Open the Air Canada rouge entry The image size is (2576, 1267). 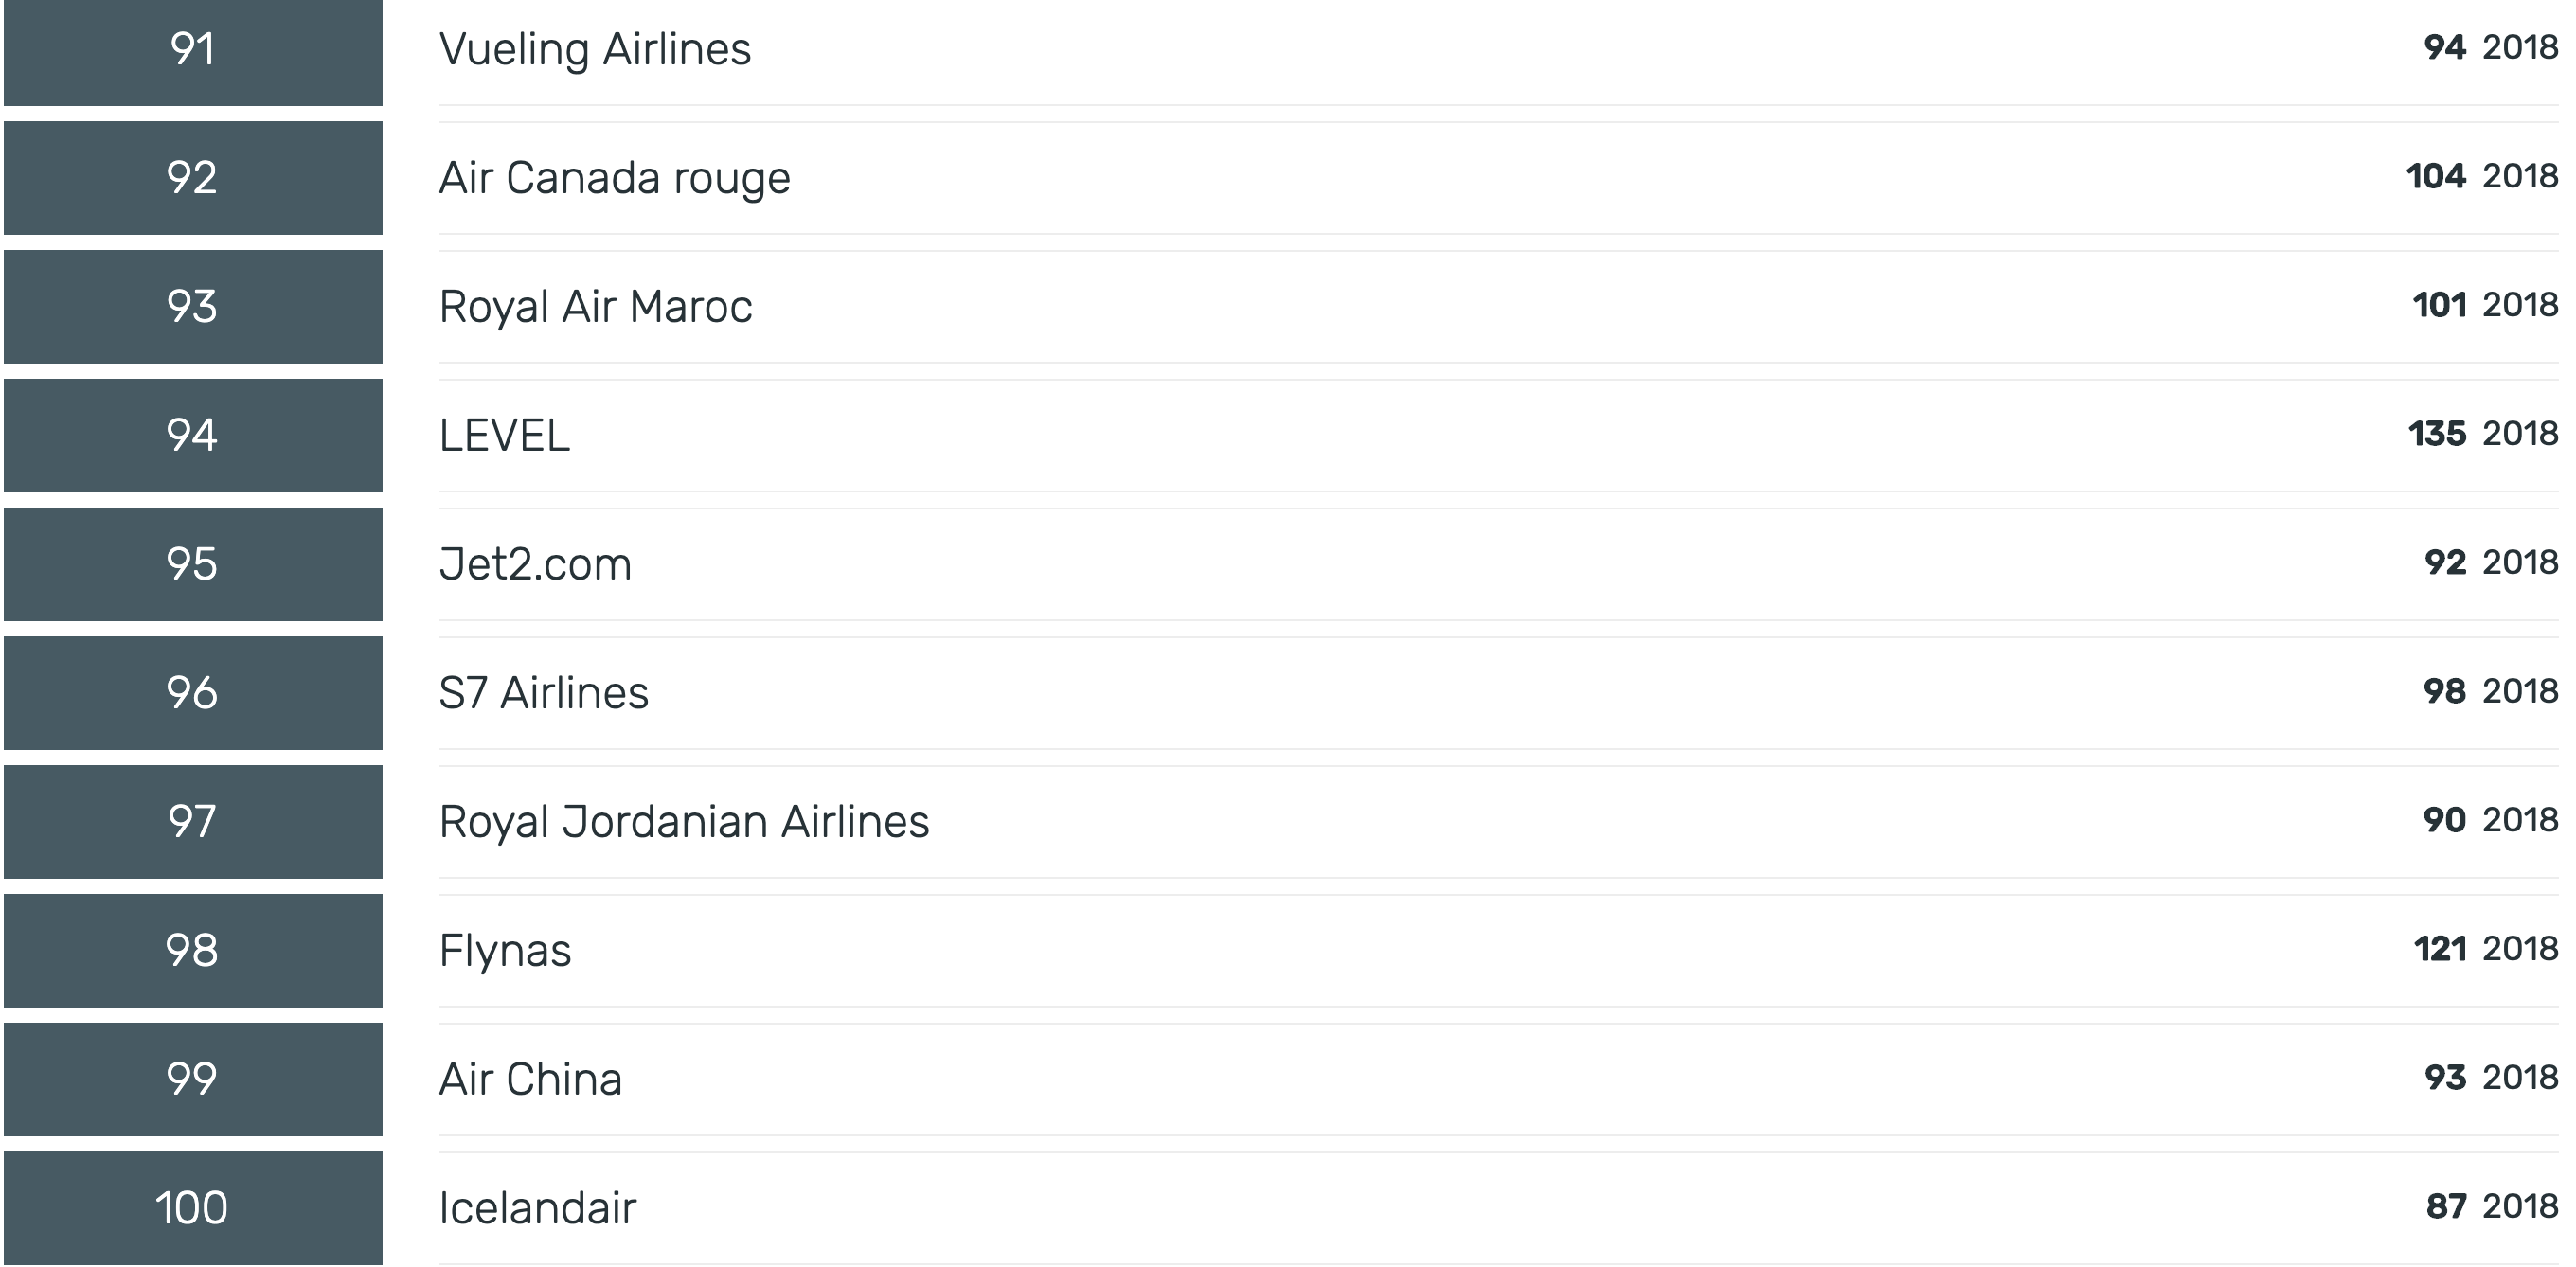615,178
